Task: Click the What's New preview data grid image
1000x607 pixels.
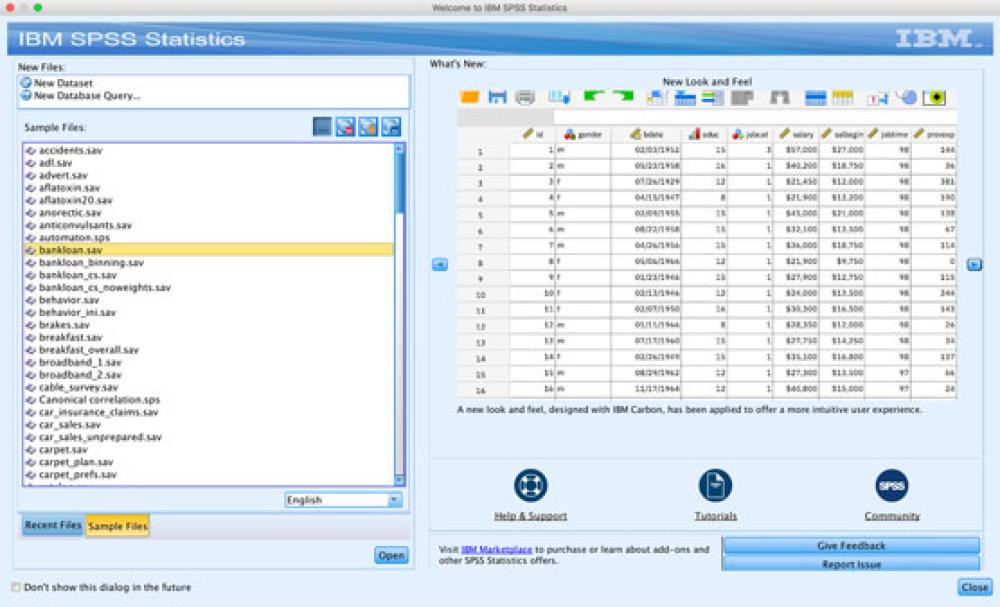Action: [x=707, y=244]
